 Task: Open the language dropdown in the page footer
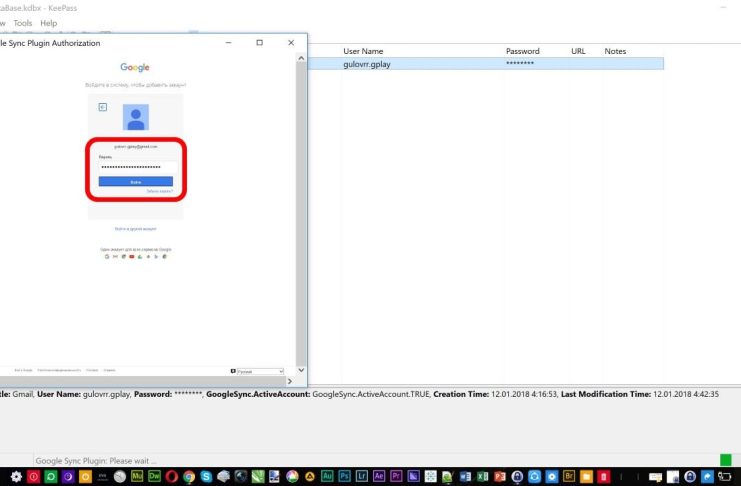coord(260,372)
